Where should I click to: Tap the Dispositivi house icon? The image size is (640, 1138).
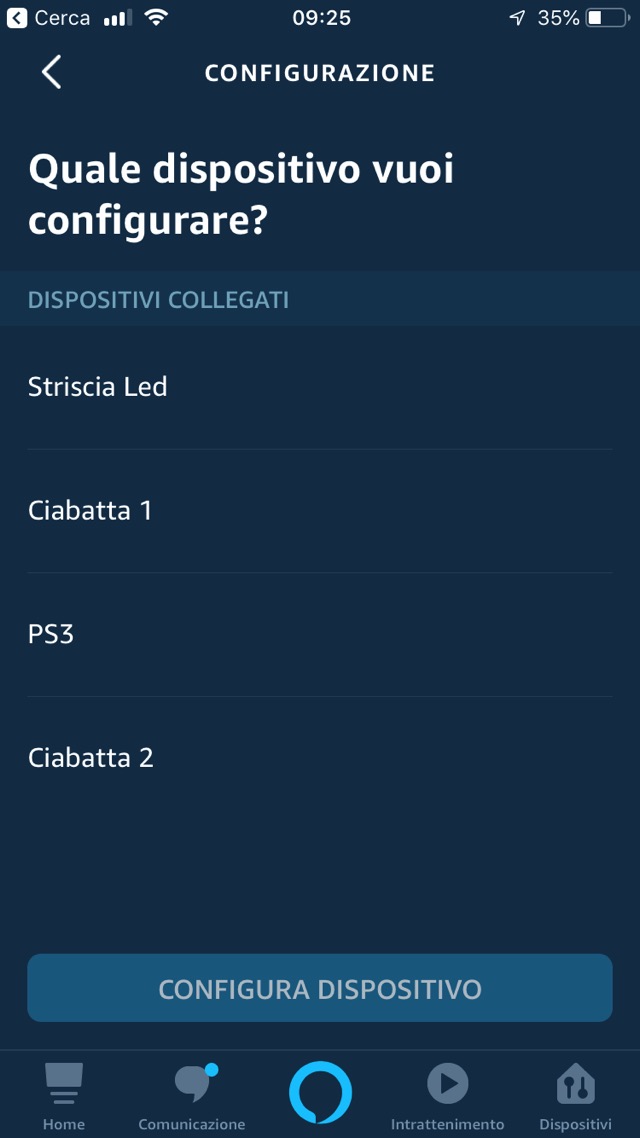pos(575,1084)
